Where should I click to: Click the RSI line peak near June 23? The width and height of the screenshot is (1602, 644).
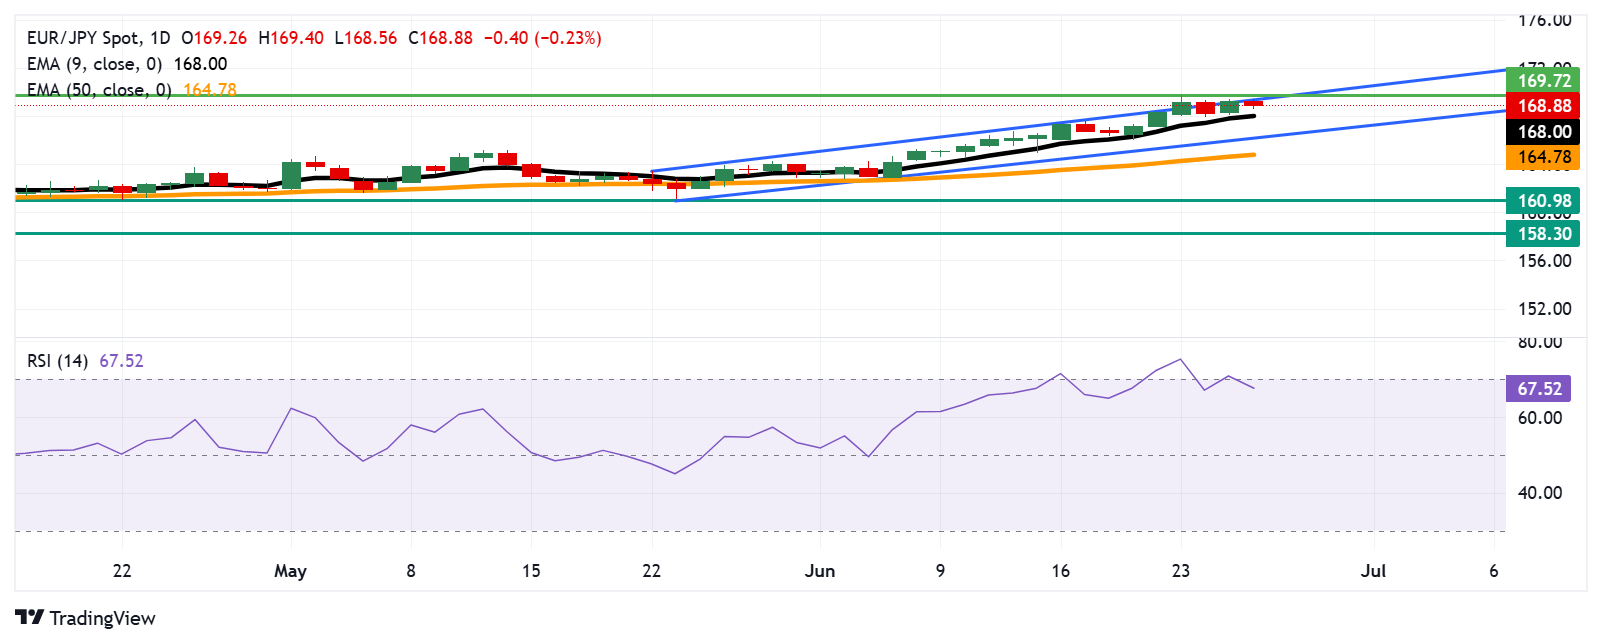[1181, 359]
